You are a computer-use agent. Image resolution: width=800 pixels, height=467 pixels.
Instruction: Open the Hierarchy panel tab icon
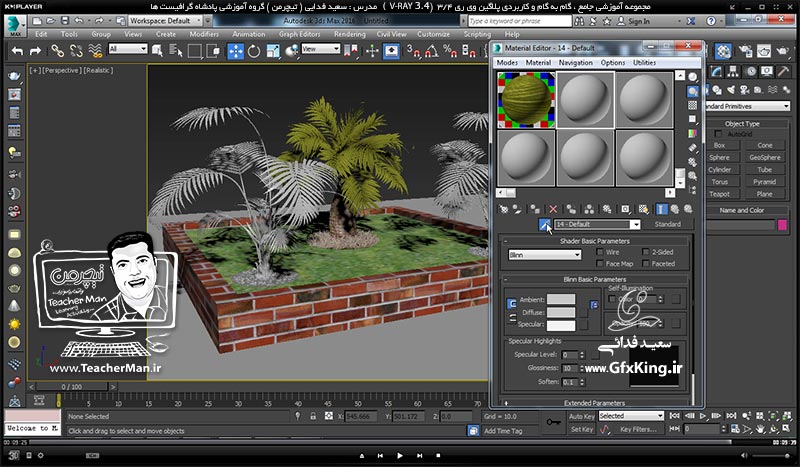coord(733,71)
